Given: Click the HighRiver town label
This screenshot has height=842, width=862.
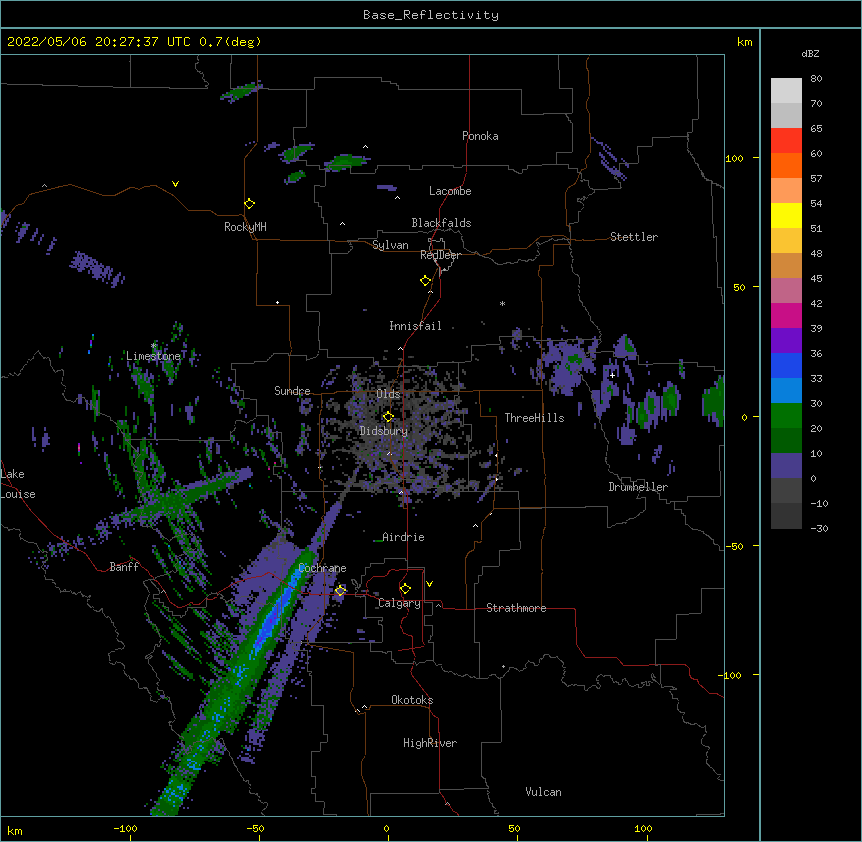Looking at the screenshot, I should click(430, 743).
